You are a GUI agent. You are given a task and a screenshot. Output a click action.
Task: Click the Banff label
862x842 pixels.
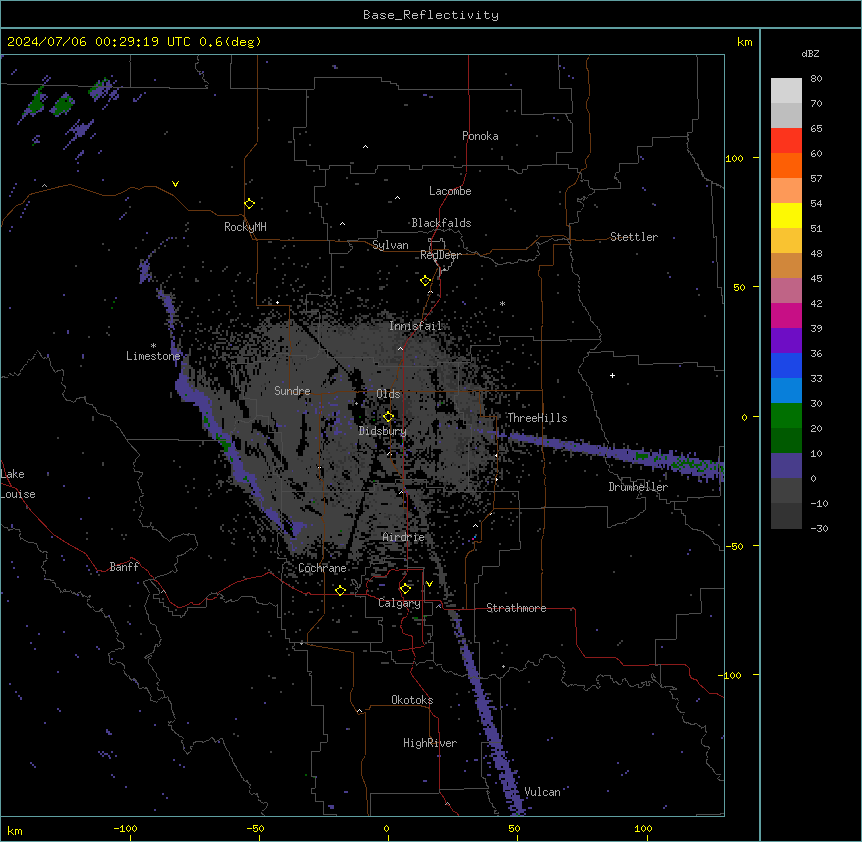(124, 567)
